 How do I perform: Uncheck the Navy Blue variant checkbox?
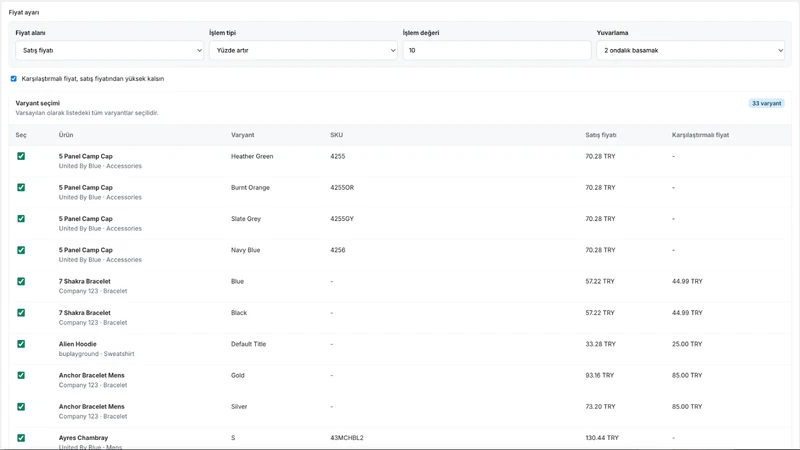point(21,250)
